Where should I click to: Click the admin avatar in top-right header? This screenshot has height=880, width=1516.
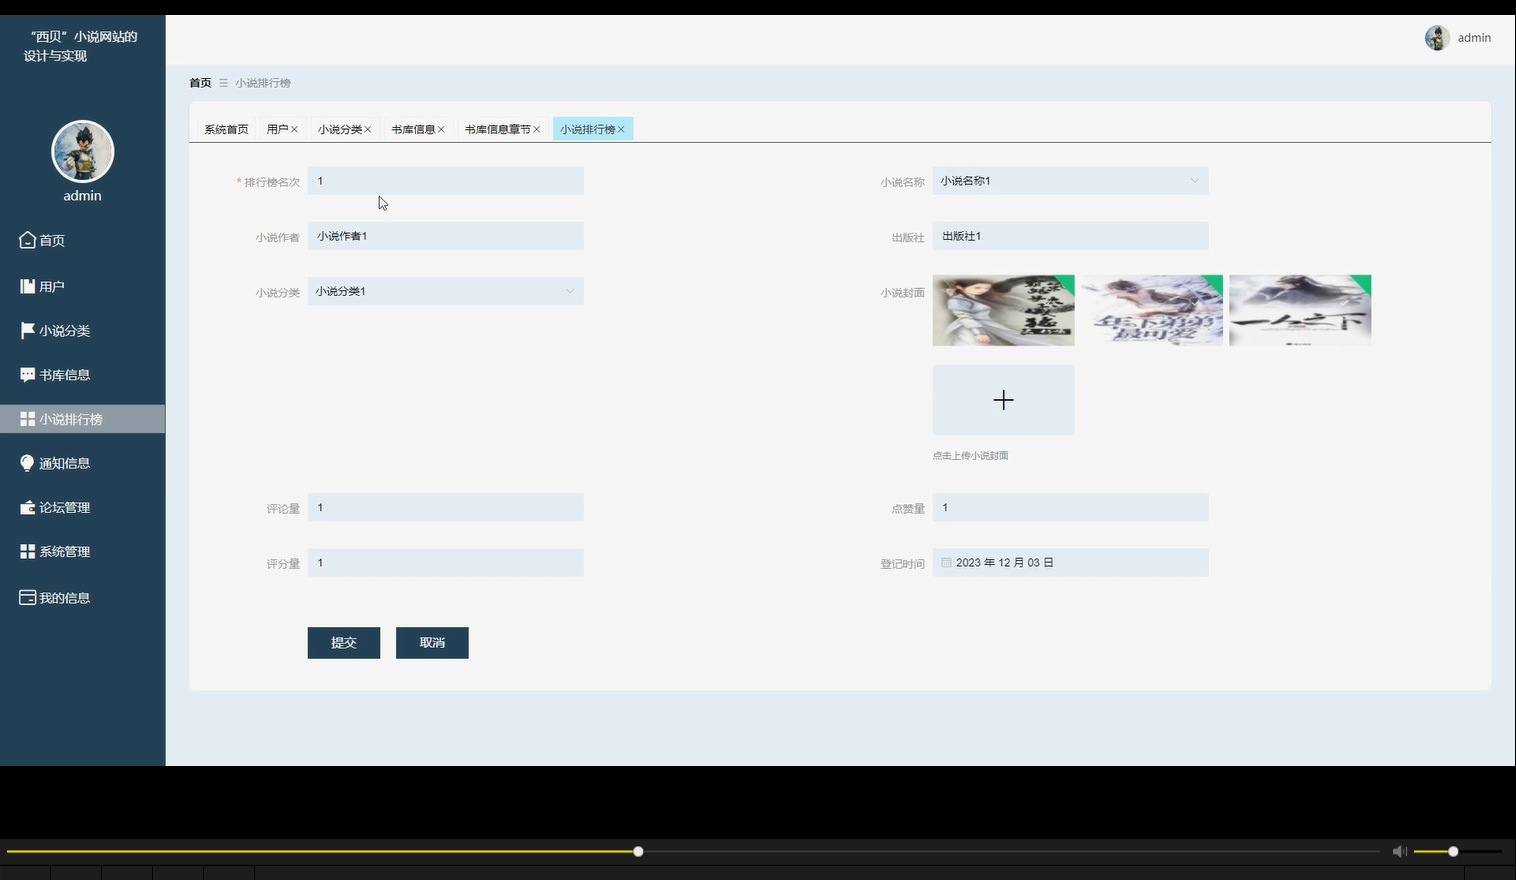tap(1437, 38)
